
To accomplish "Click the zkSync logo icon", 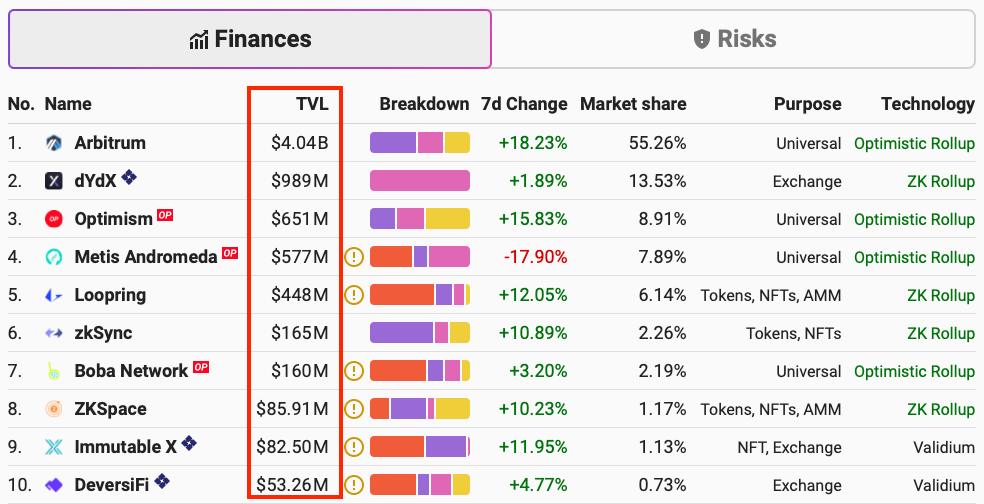I will tap(54, 333).
